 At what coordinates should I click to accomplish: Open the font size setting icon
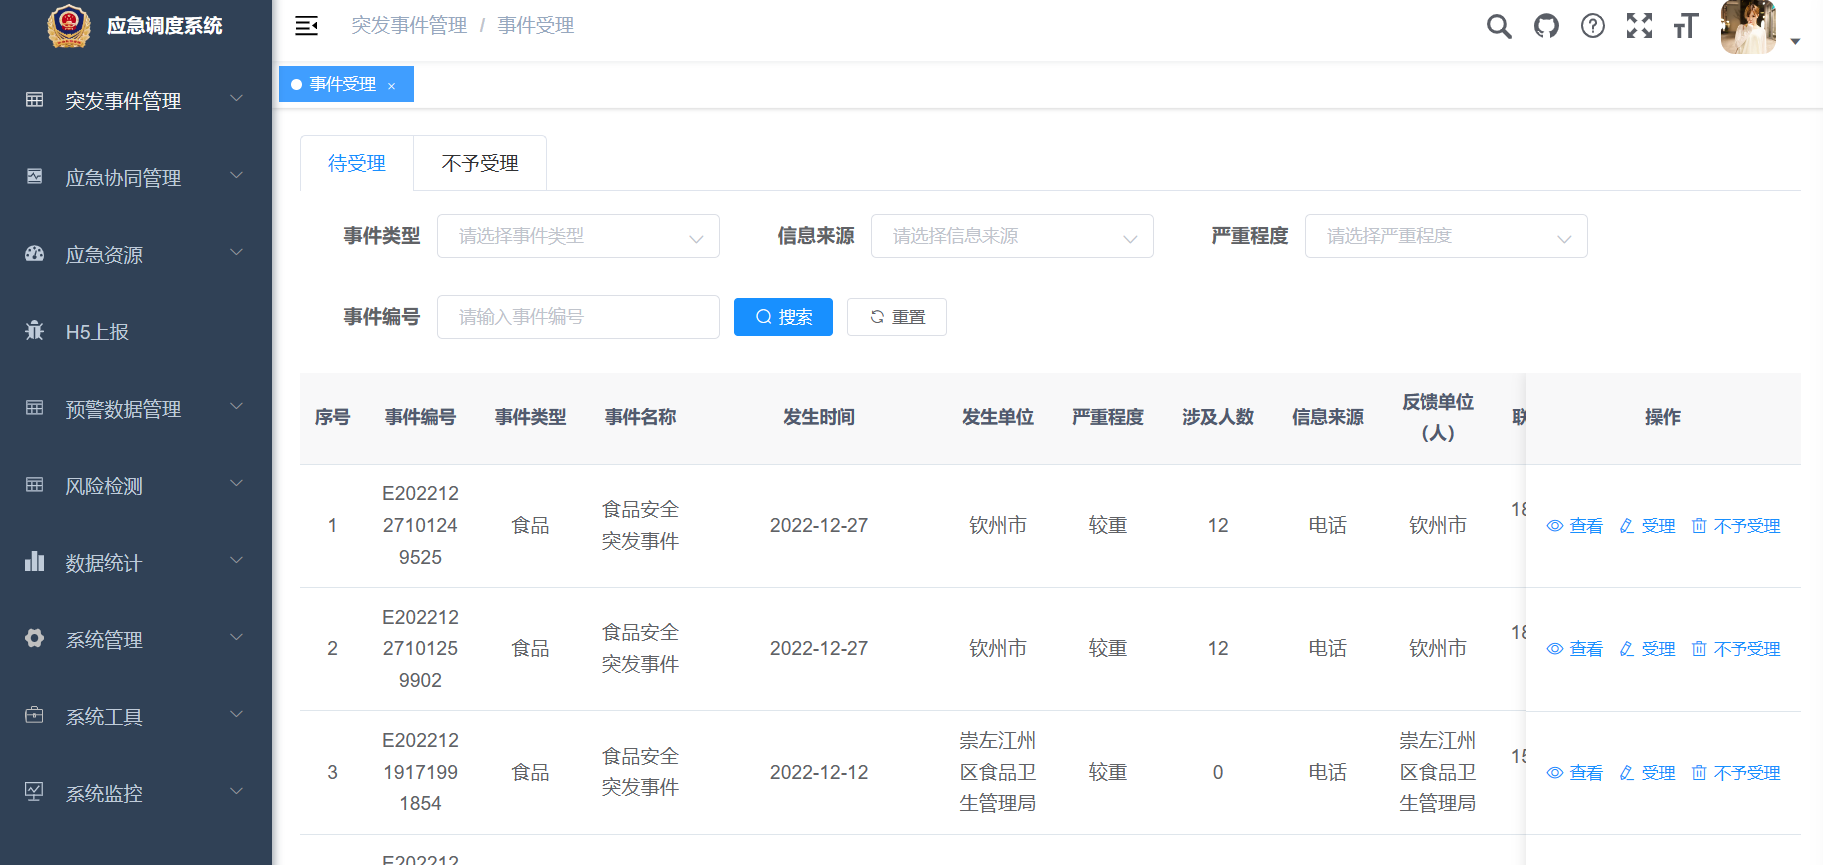[1686, 26]
